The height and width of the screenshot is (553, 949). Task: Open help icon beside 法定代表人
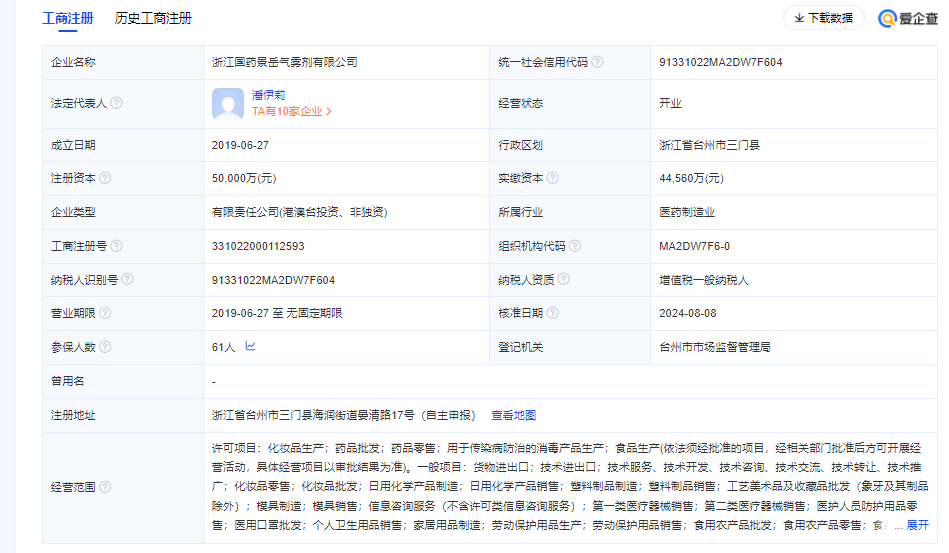tap(116, 103)
